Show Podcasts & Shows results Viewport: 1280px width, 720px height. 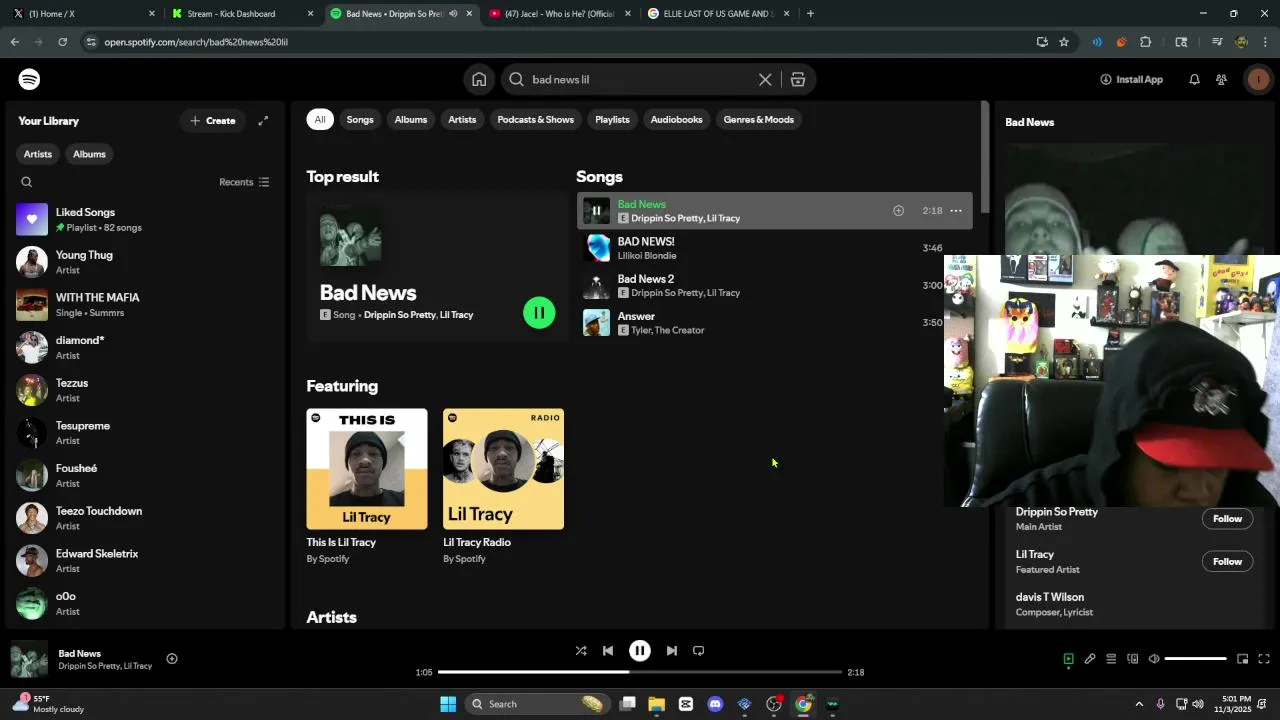[536, 119]
